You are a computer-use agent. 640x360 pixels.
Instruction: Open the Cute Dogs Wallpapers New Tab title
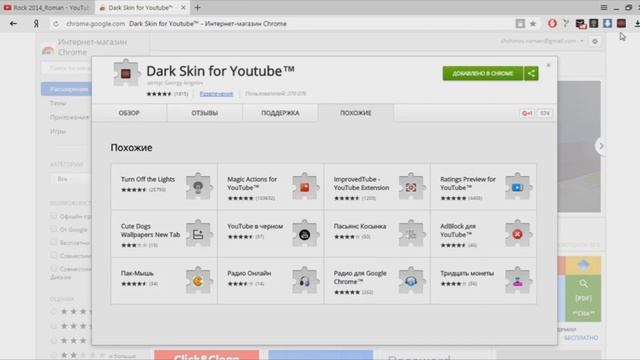tap(150, 230)
